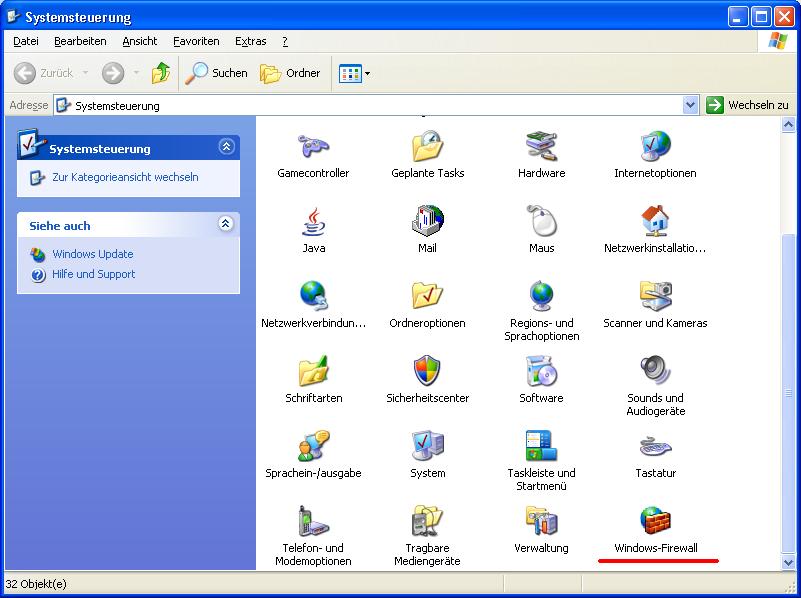Open the Tastatur keyboard icon
Screen dimensions: 801x598
click(x=655, y=447)
